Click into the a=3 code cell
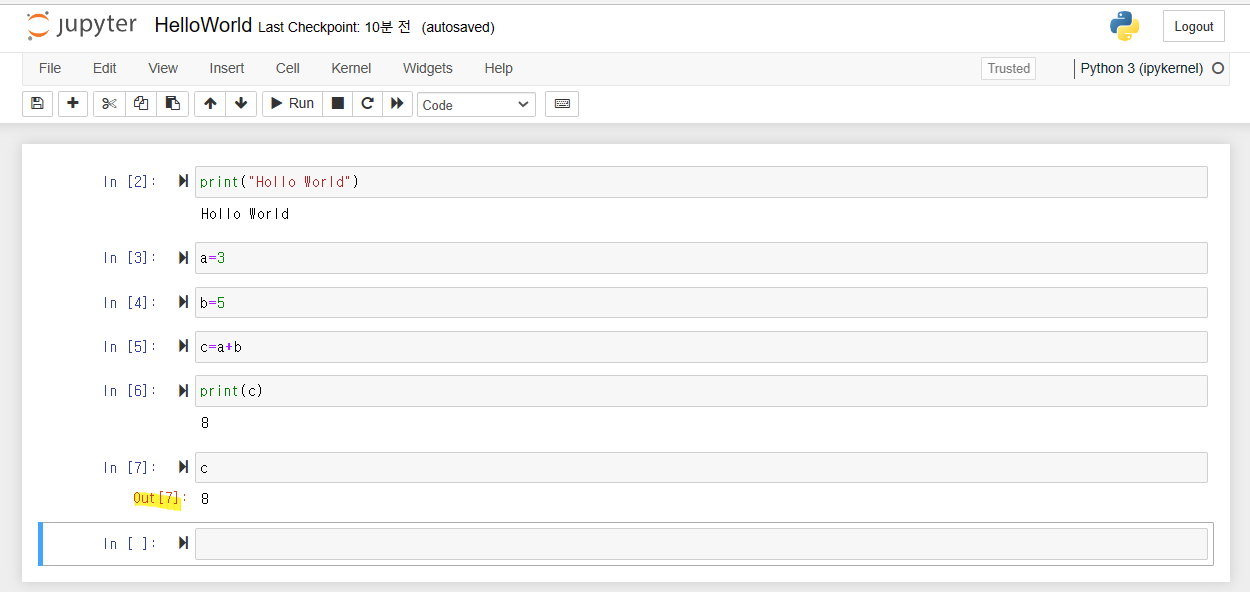This screenshot has height=592, width=1250. point(701,257)
